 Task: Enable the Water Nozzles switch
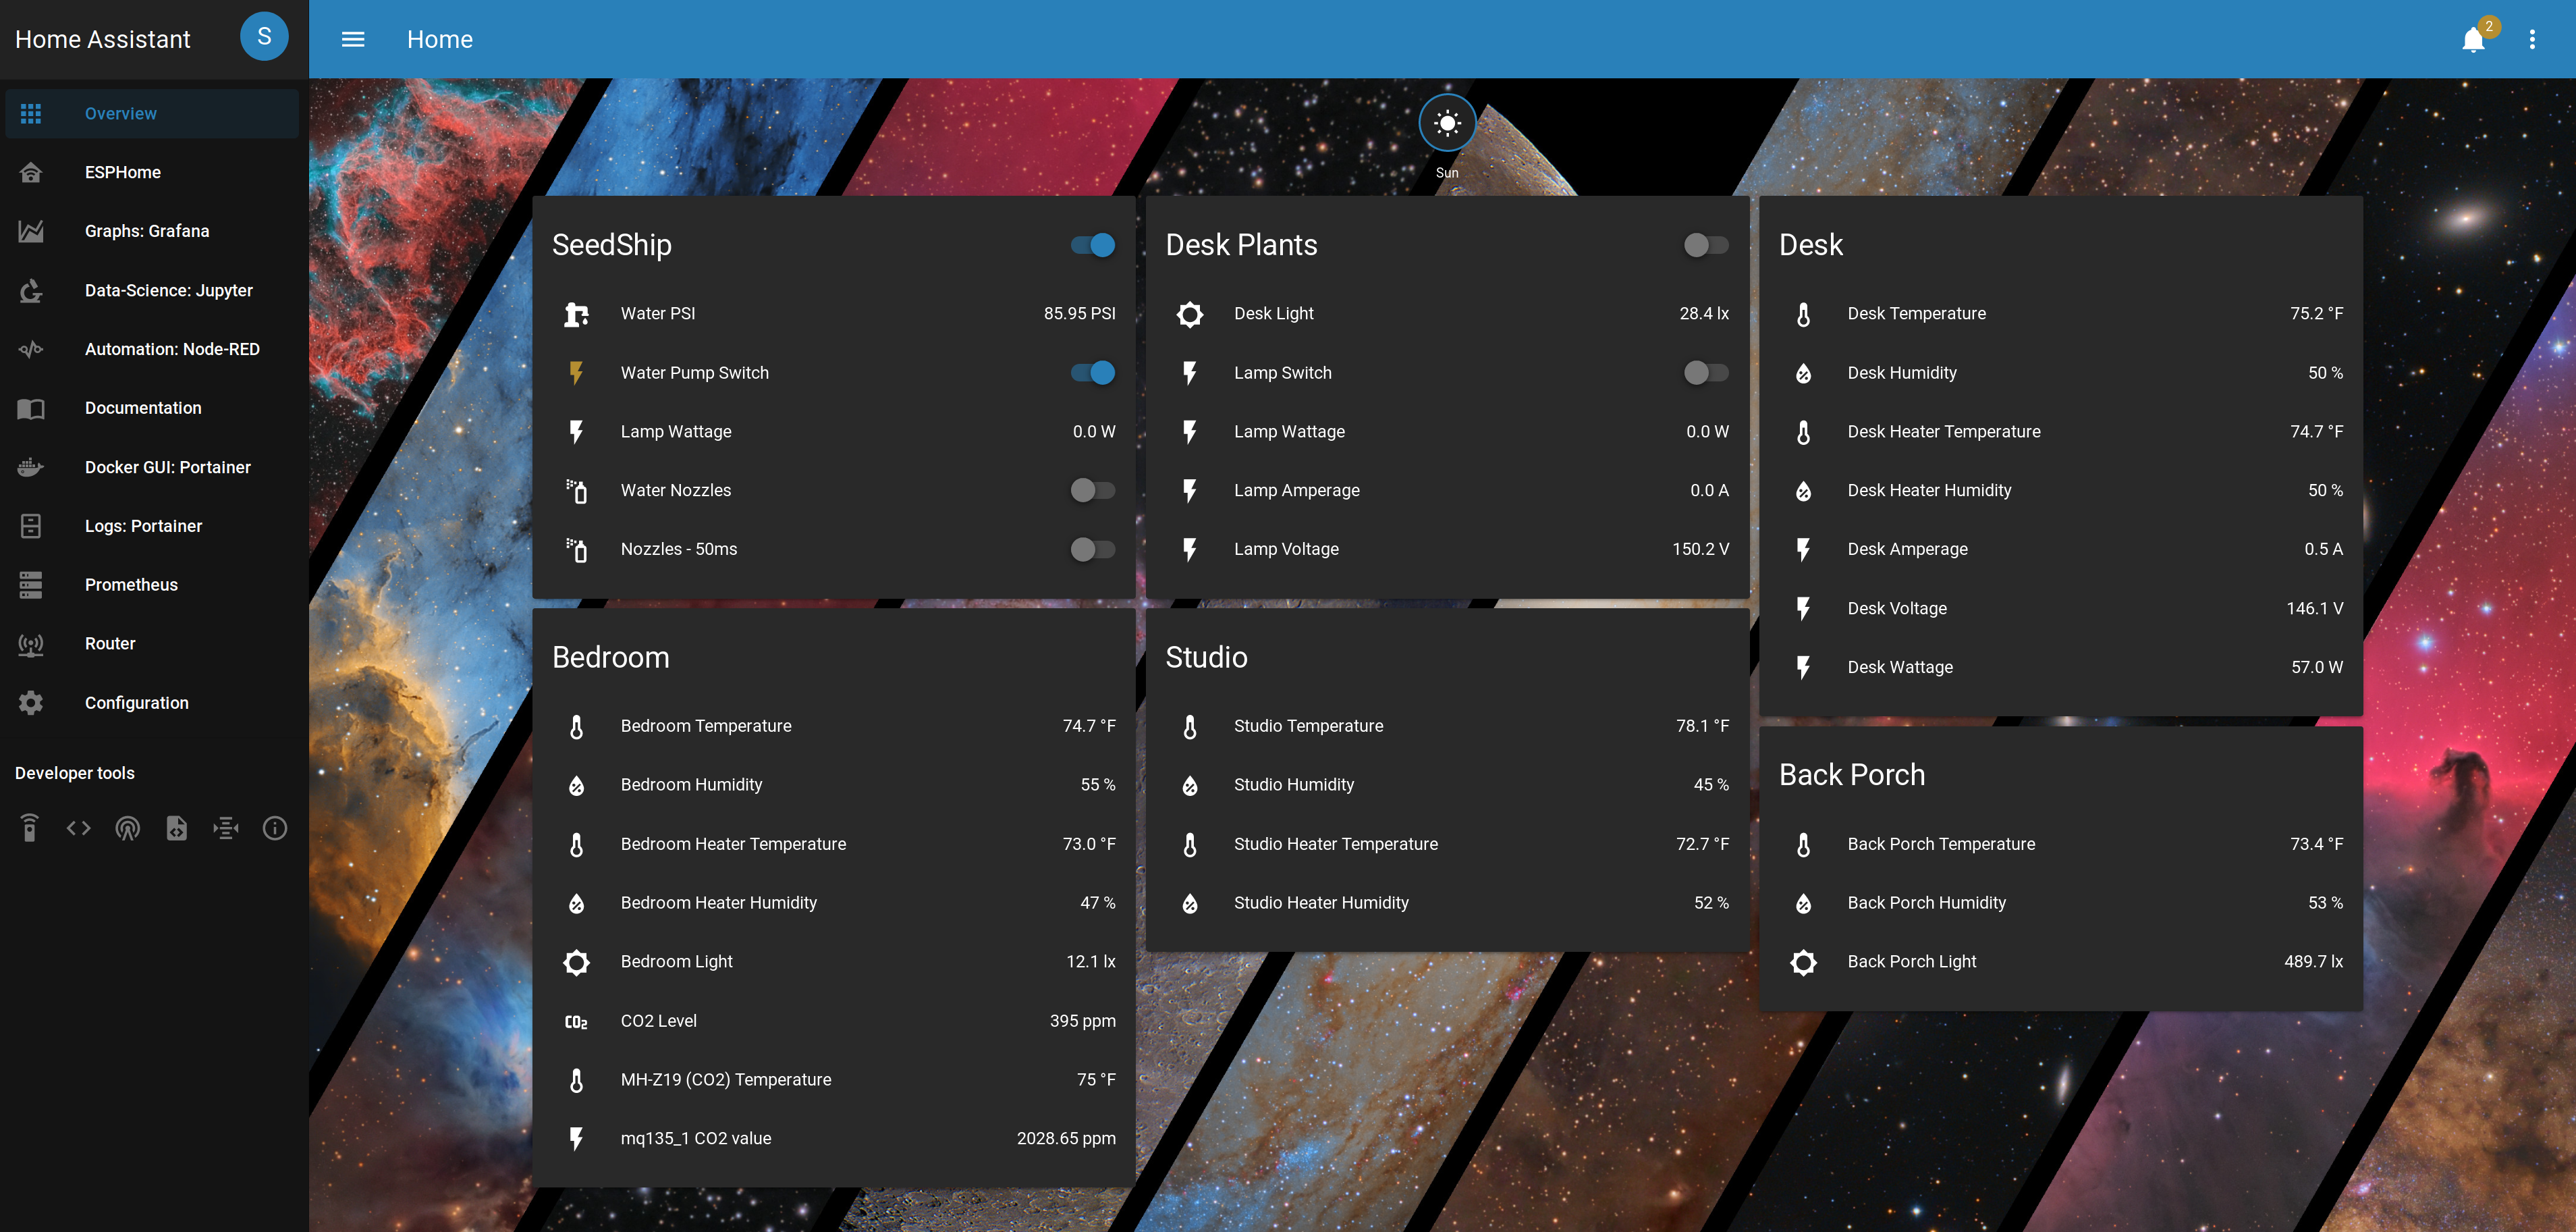click(1092, 490)
